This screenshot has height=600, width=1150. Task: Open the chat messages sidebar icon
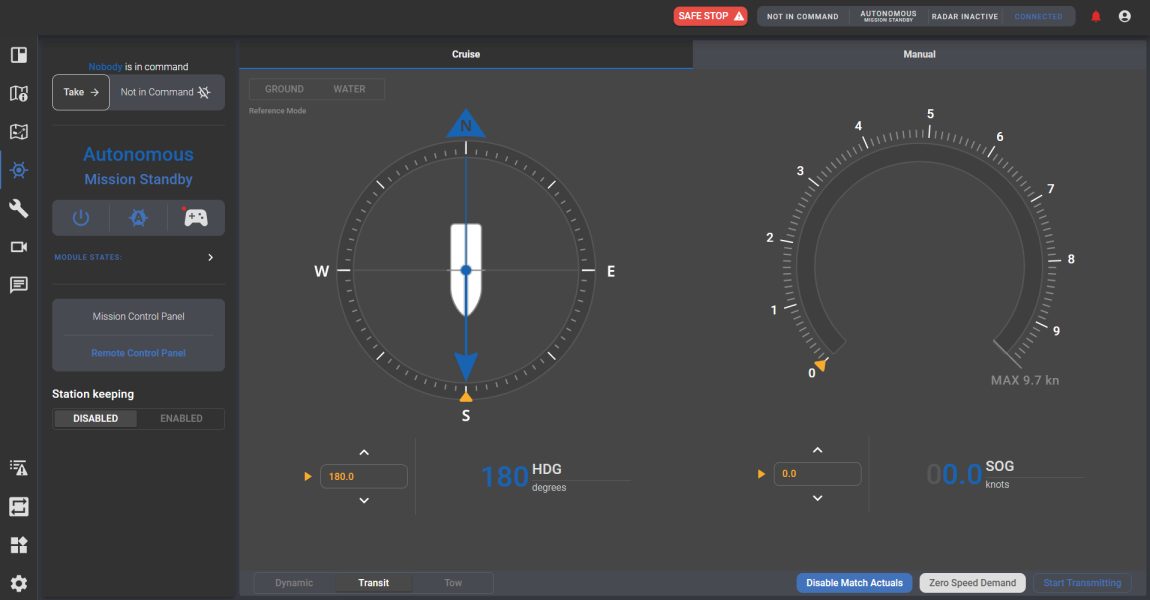point(19,285)
